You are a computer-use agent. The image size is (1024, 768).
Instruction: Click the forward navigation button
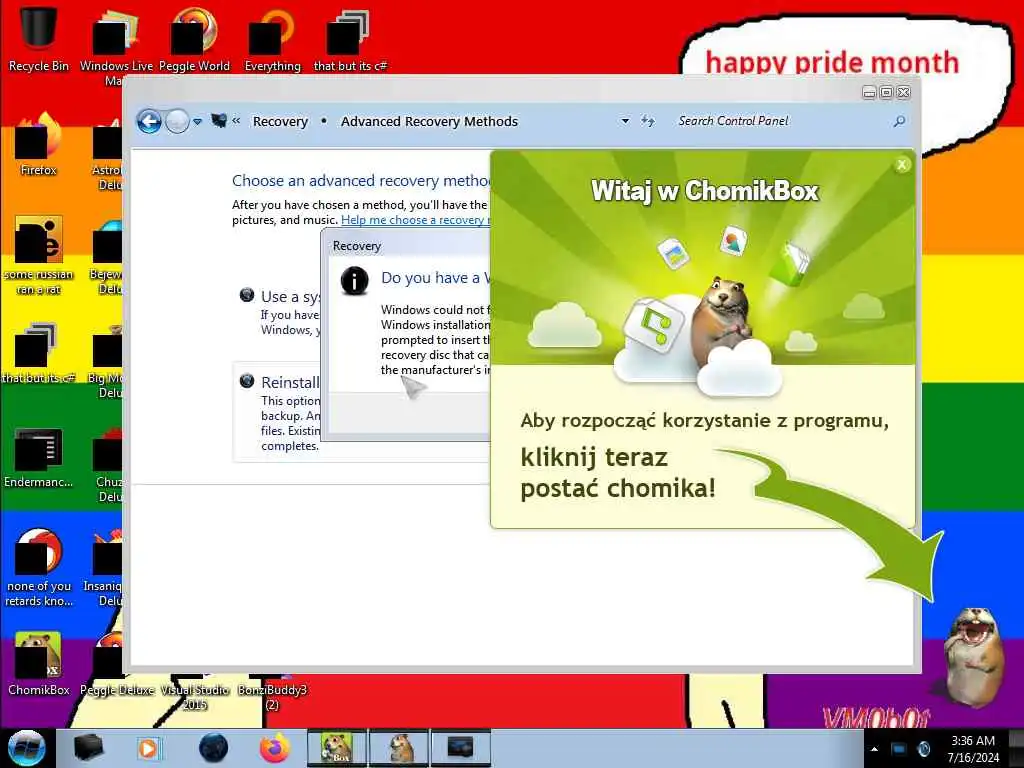click(177, 121)
